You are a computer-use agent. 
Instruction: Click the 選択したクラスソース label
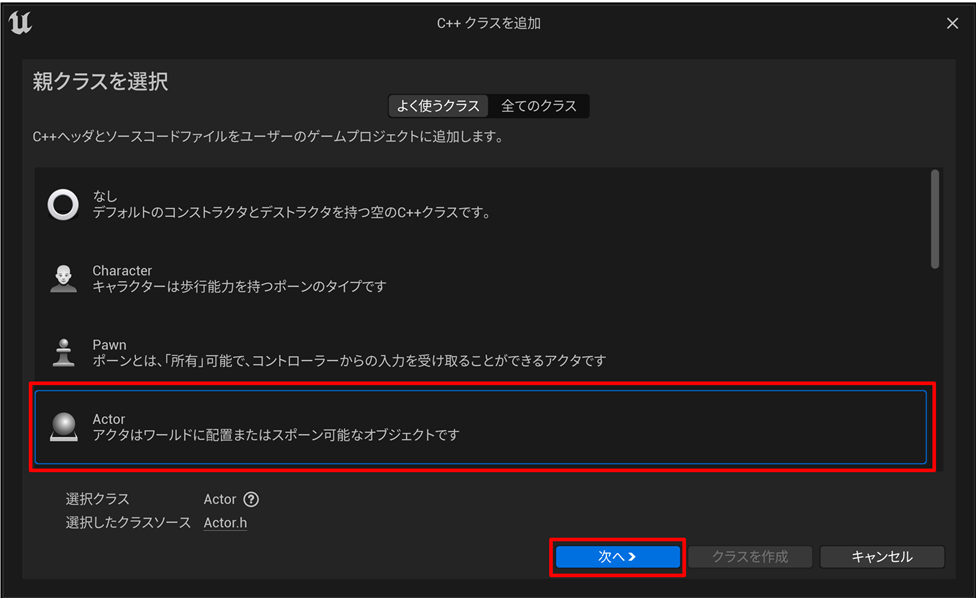128,523
